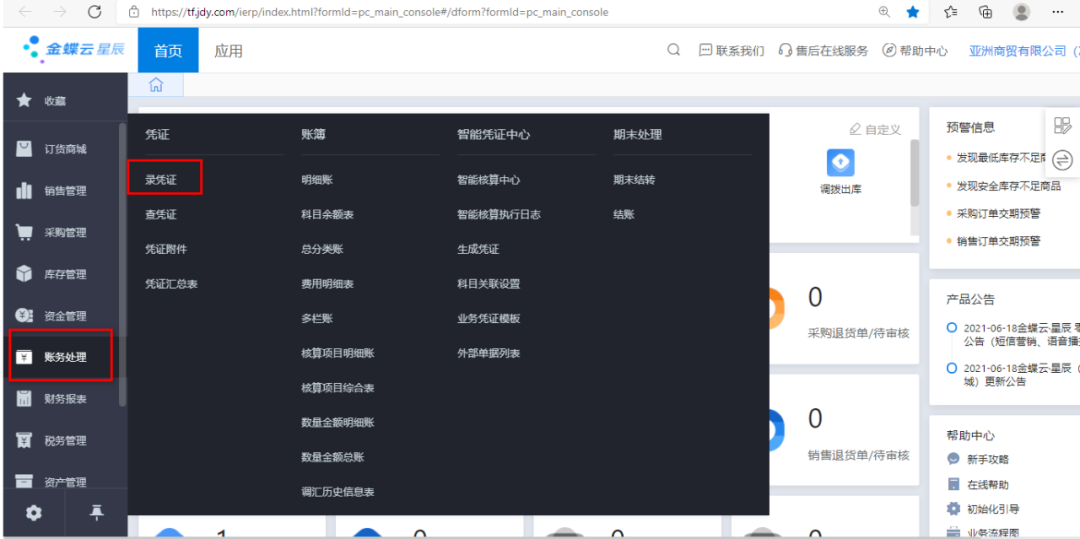Click the switch arrows icon on right edge
Image resolution: width=1080 pixels, height=539 pixels.
point(1062,160)
